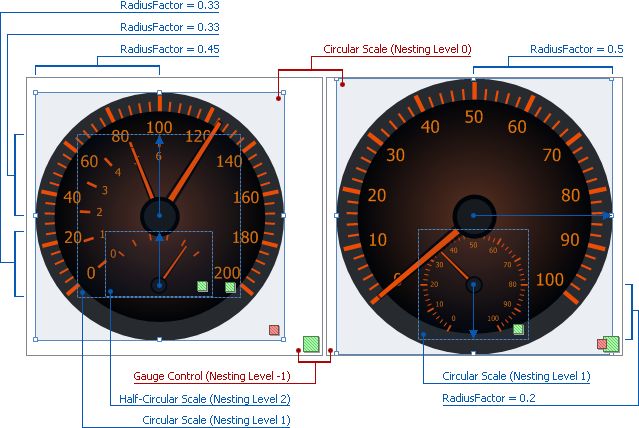Click the hub of the right gauge's nested scale
Image resolution: width=639 pixels, height=428 pixels.
click(x=474, y=285)
